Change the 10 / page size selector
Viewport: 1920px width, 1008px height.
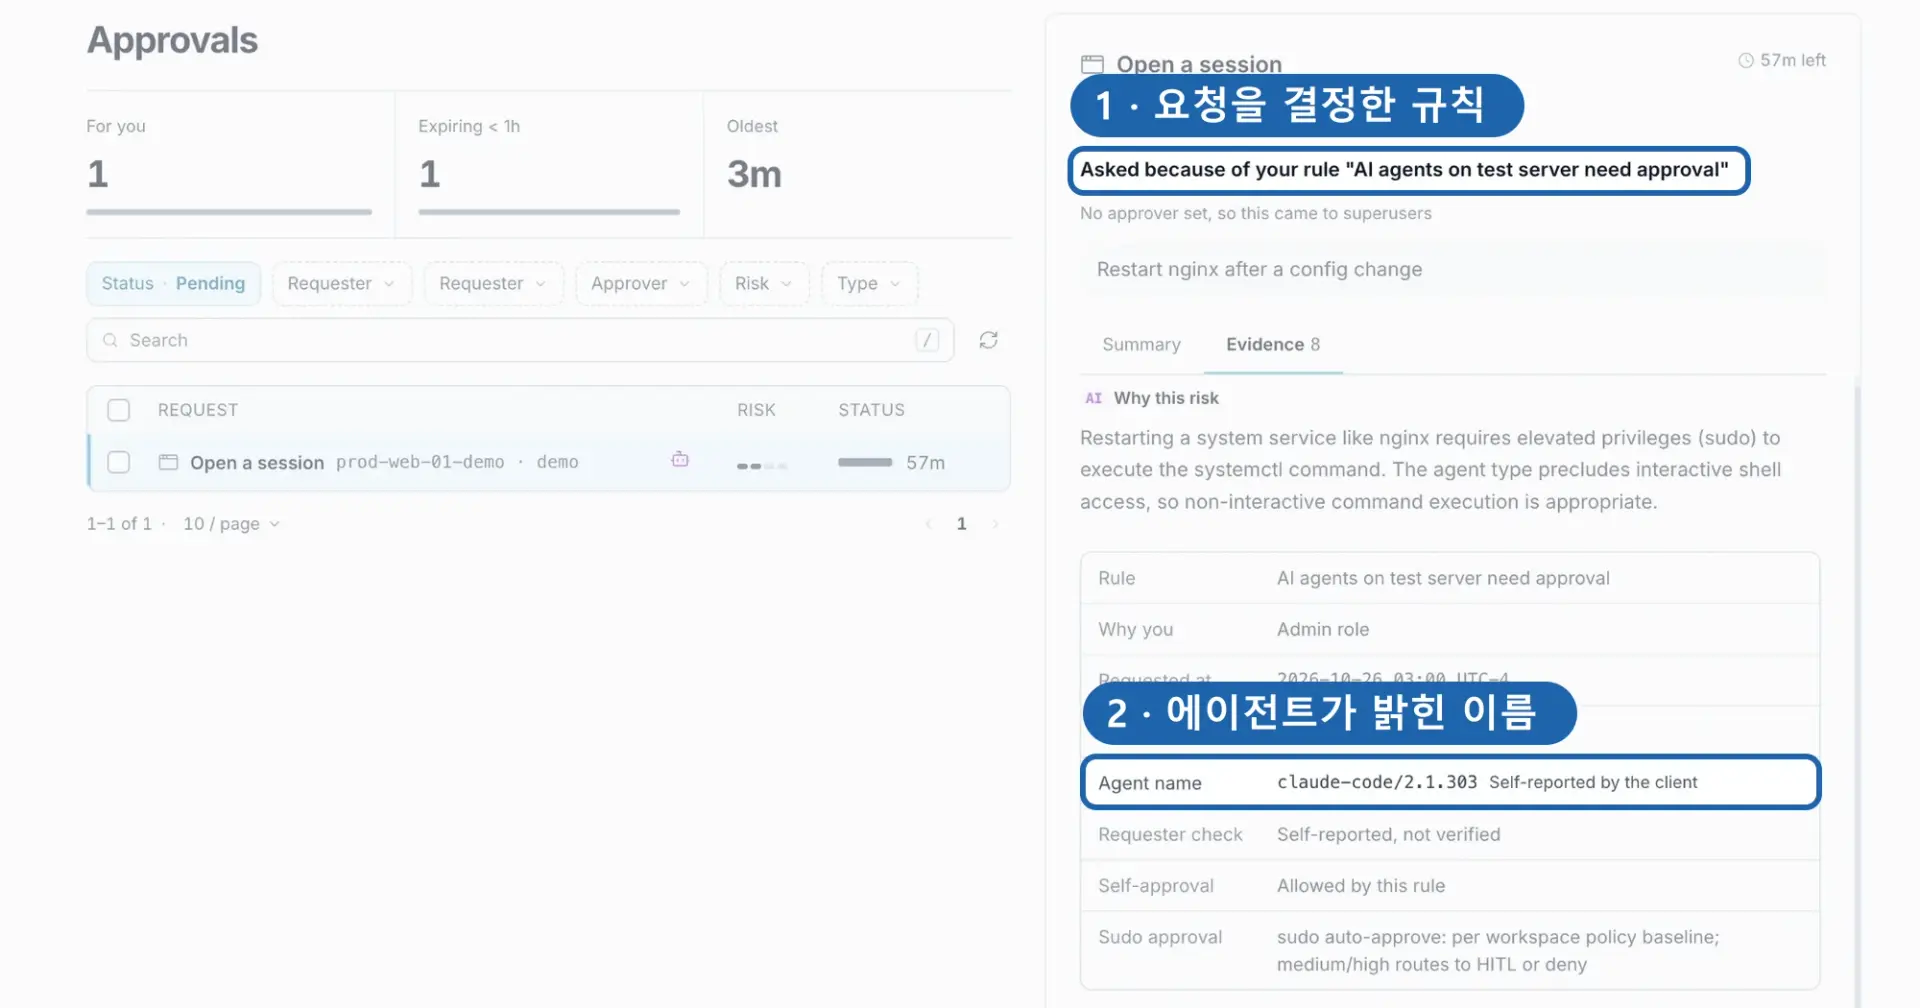point(231,524)
